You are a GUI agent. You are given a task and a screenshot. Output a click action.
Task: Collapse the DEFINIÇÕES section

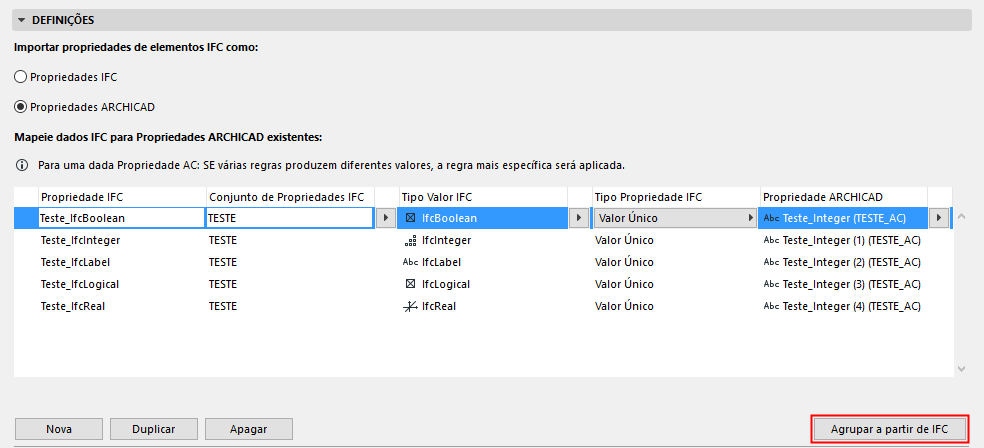click(x=22, y=20)
